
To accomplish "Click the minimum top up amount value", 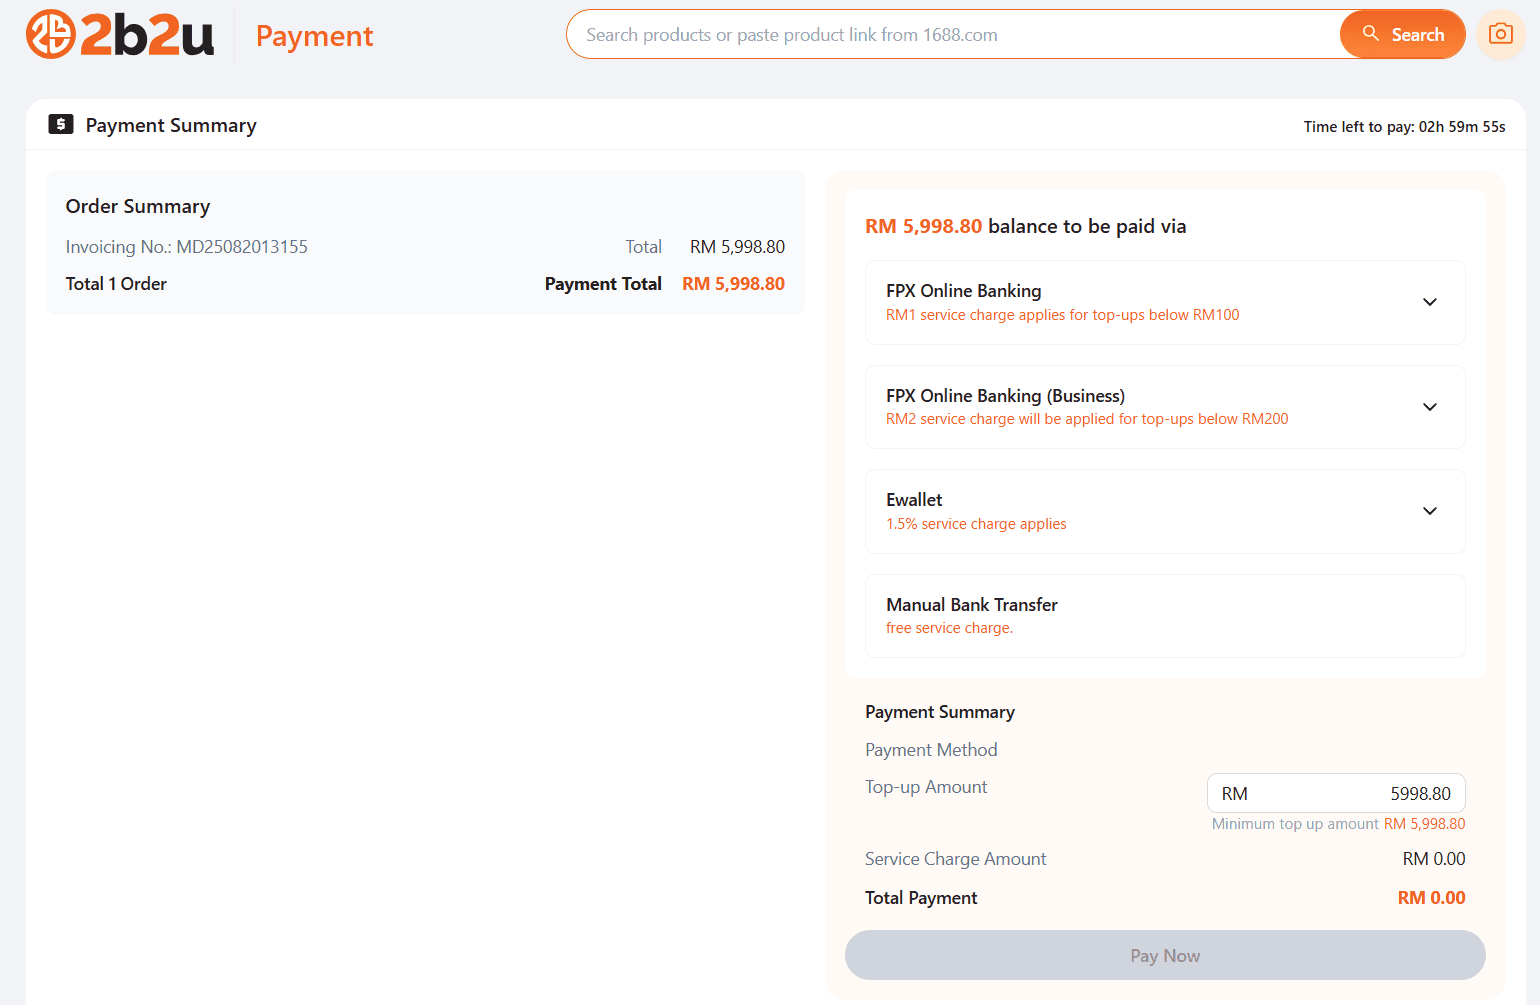I will click(x=1424, y=824).
